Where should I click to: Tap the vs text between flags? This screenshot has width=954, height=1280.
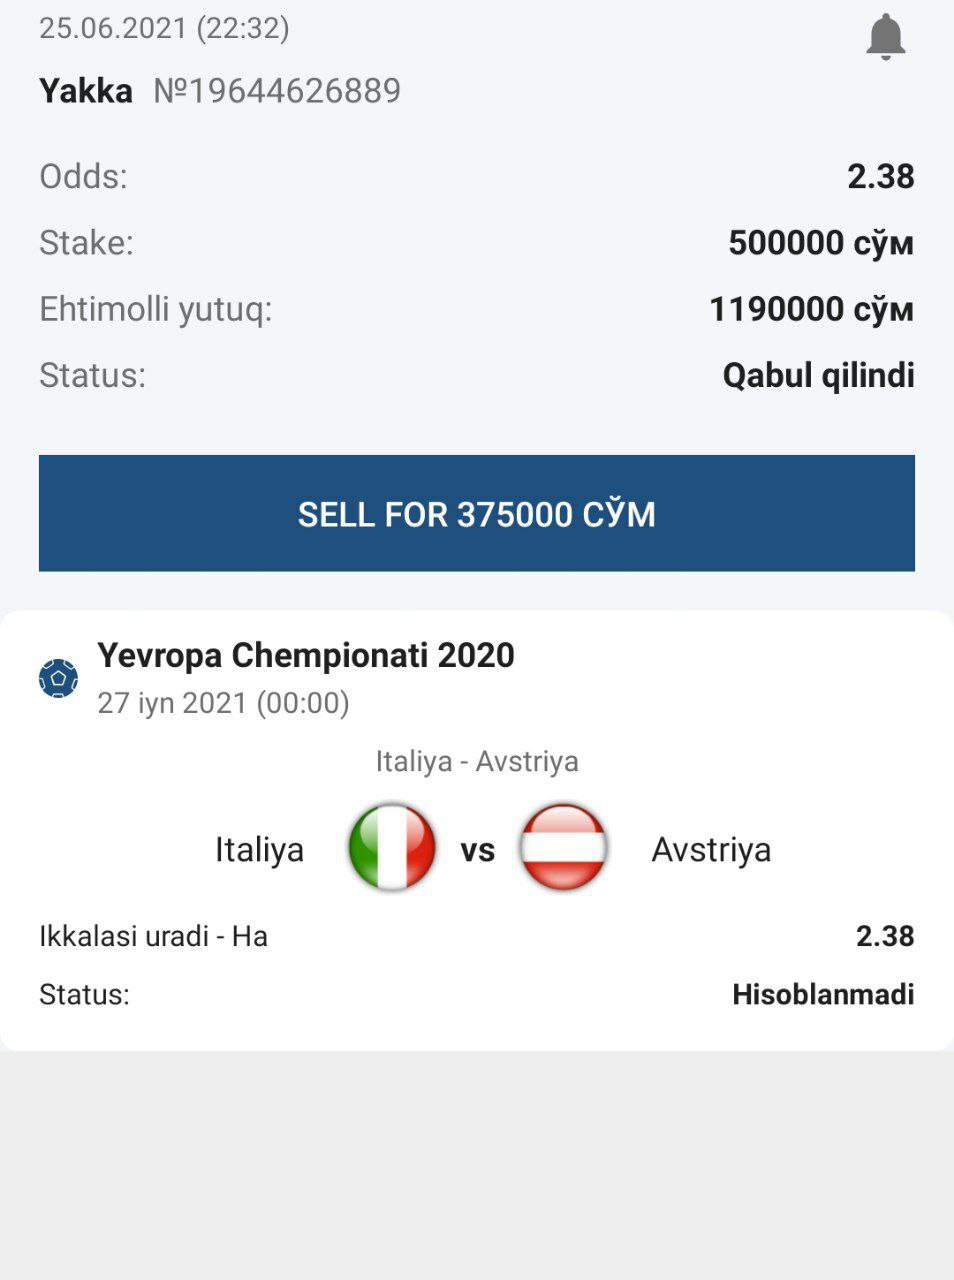click(478, 851)
